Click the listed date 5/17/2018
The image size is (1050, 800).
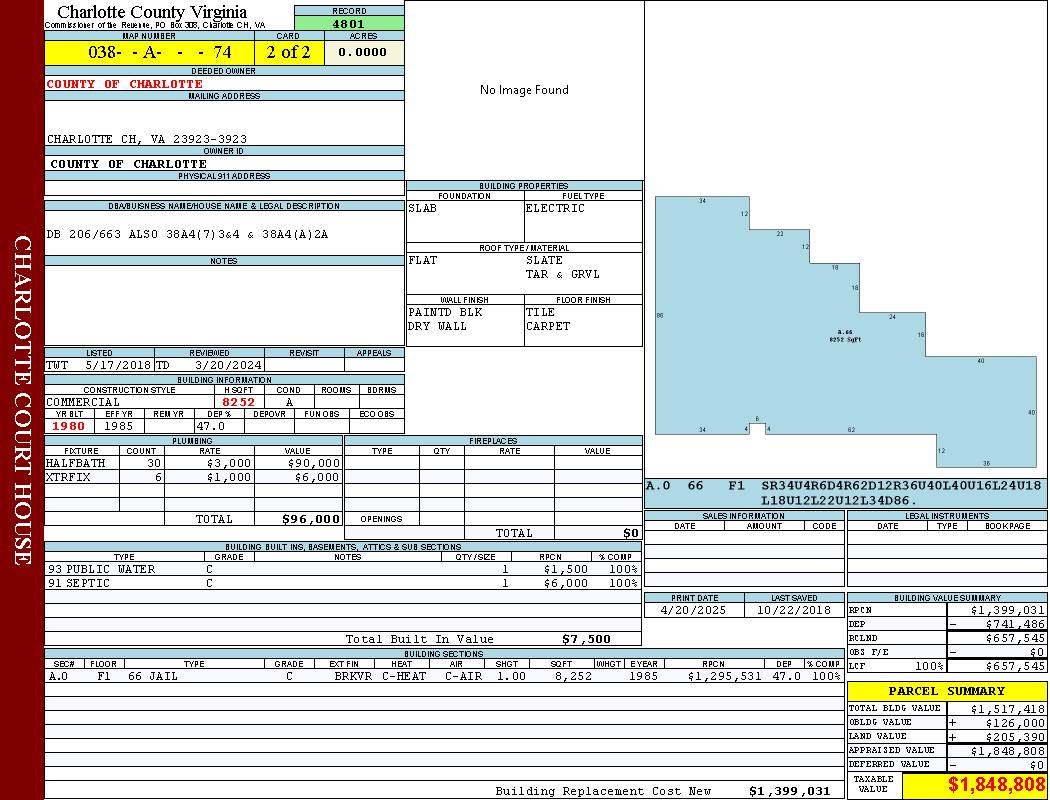pos(118,366)
